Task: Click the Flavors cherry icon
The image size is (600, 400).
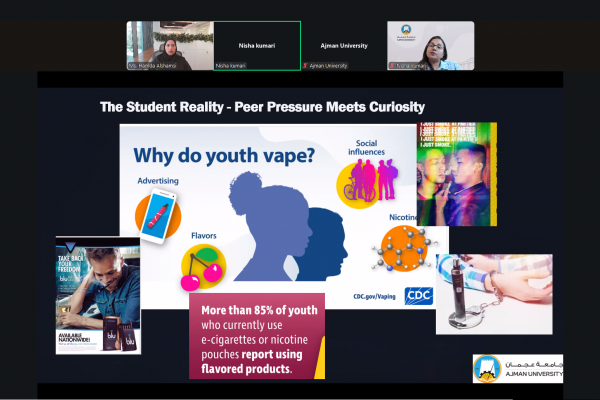Action: pos(203,267)
